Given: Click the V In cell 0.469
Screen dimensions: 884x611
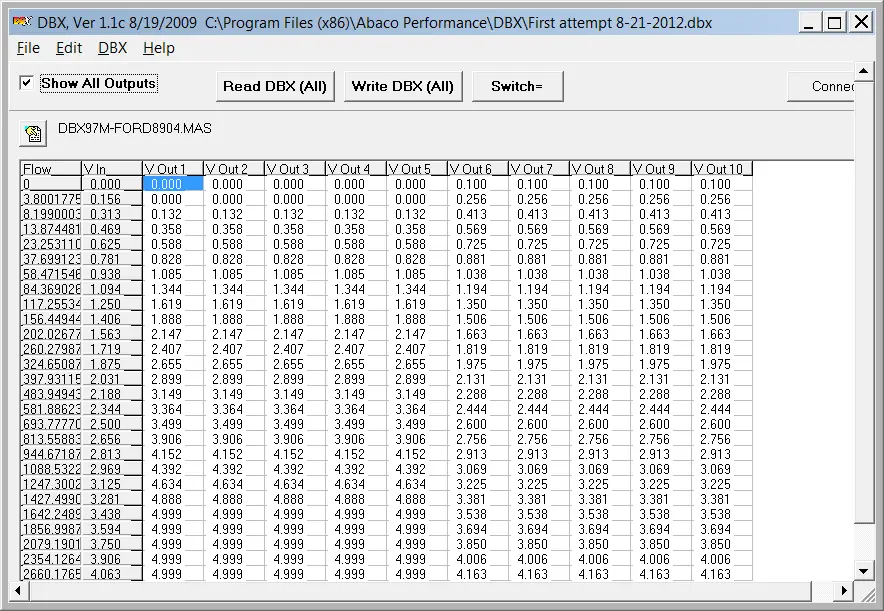Looking at the screenshot, I should tap(112, 229).
